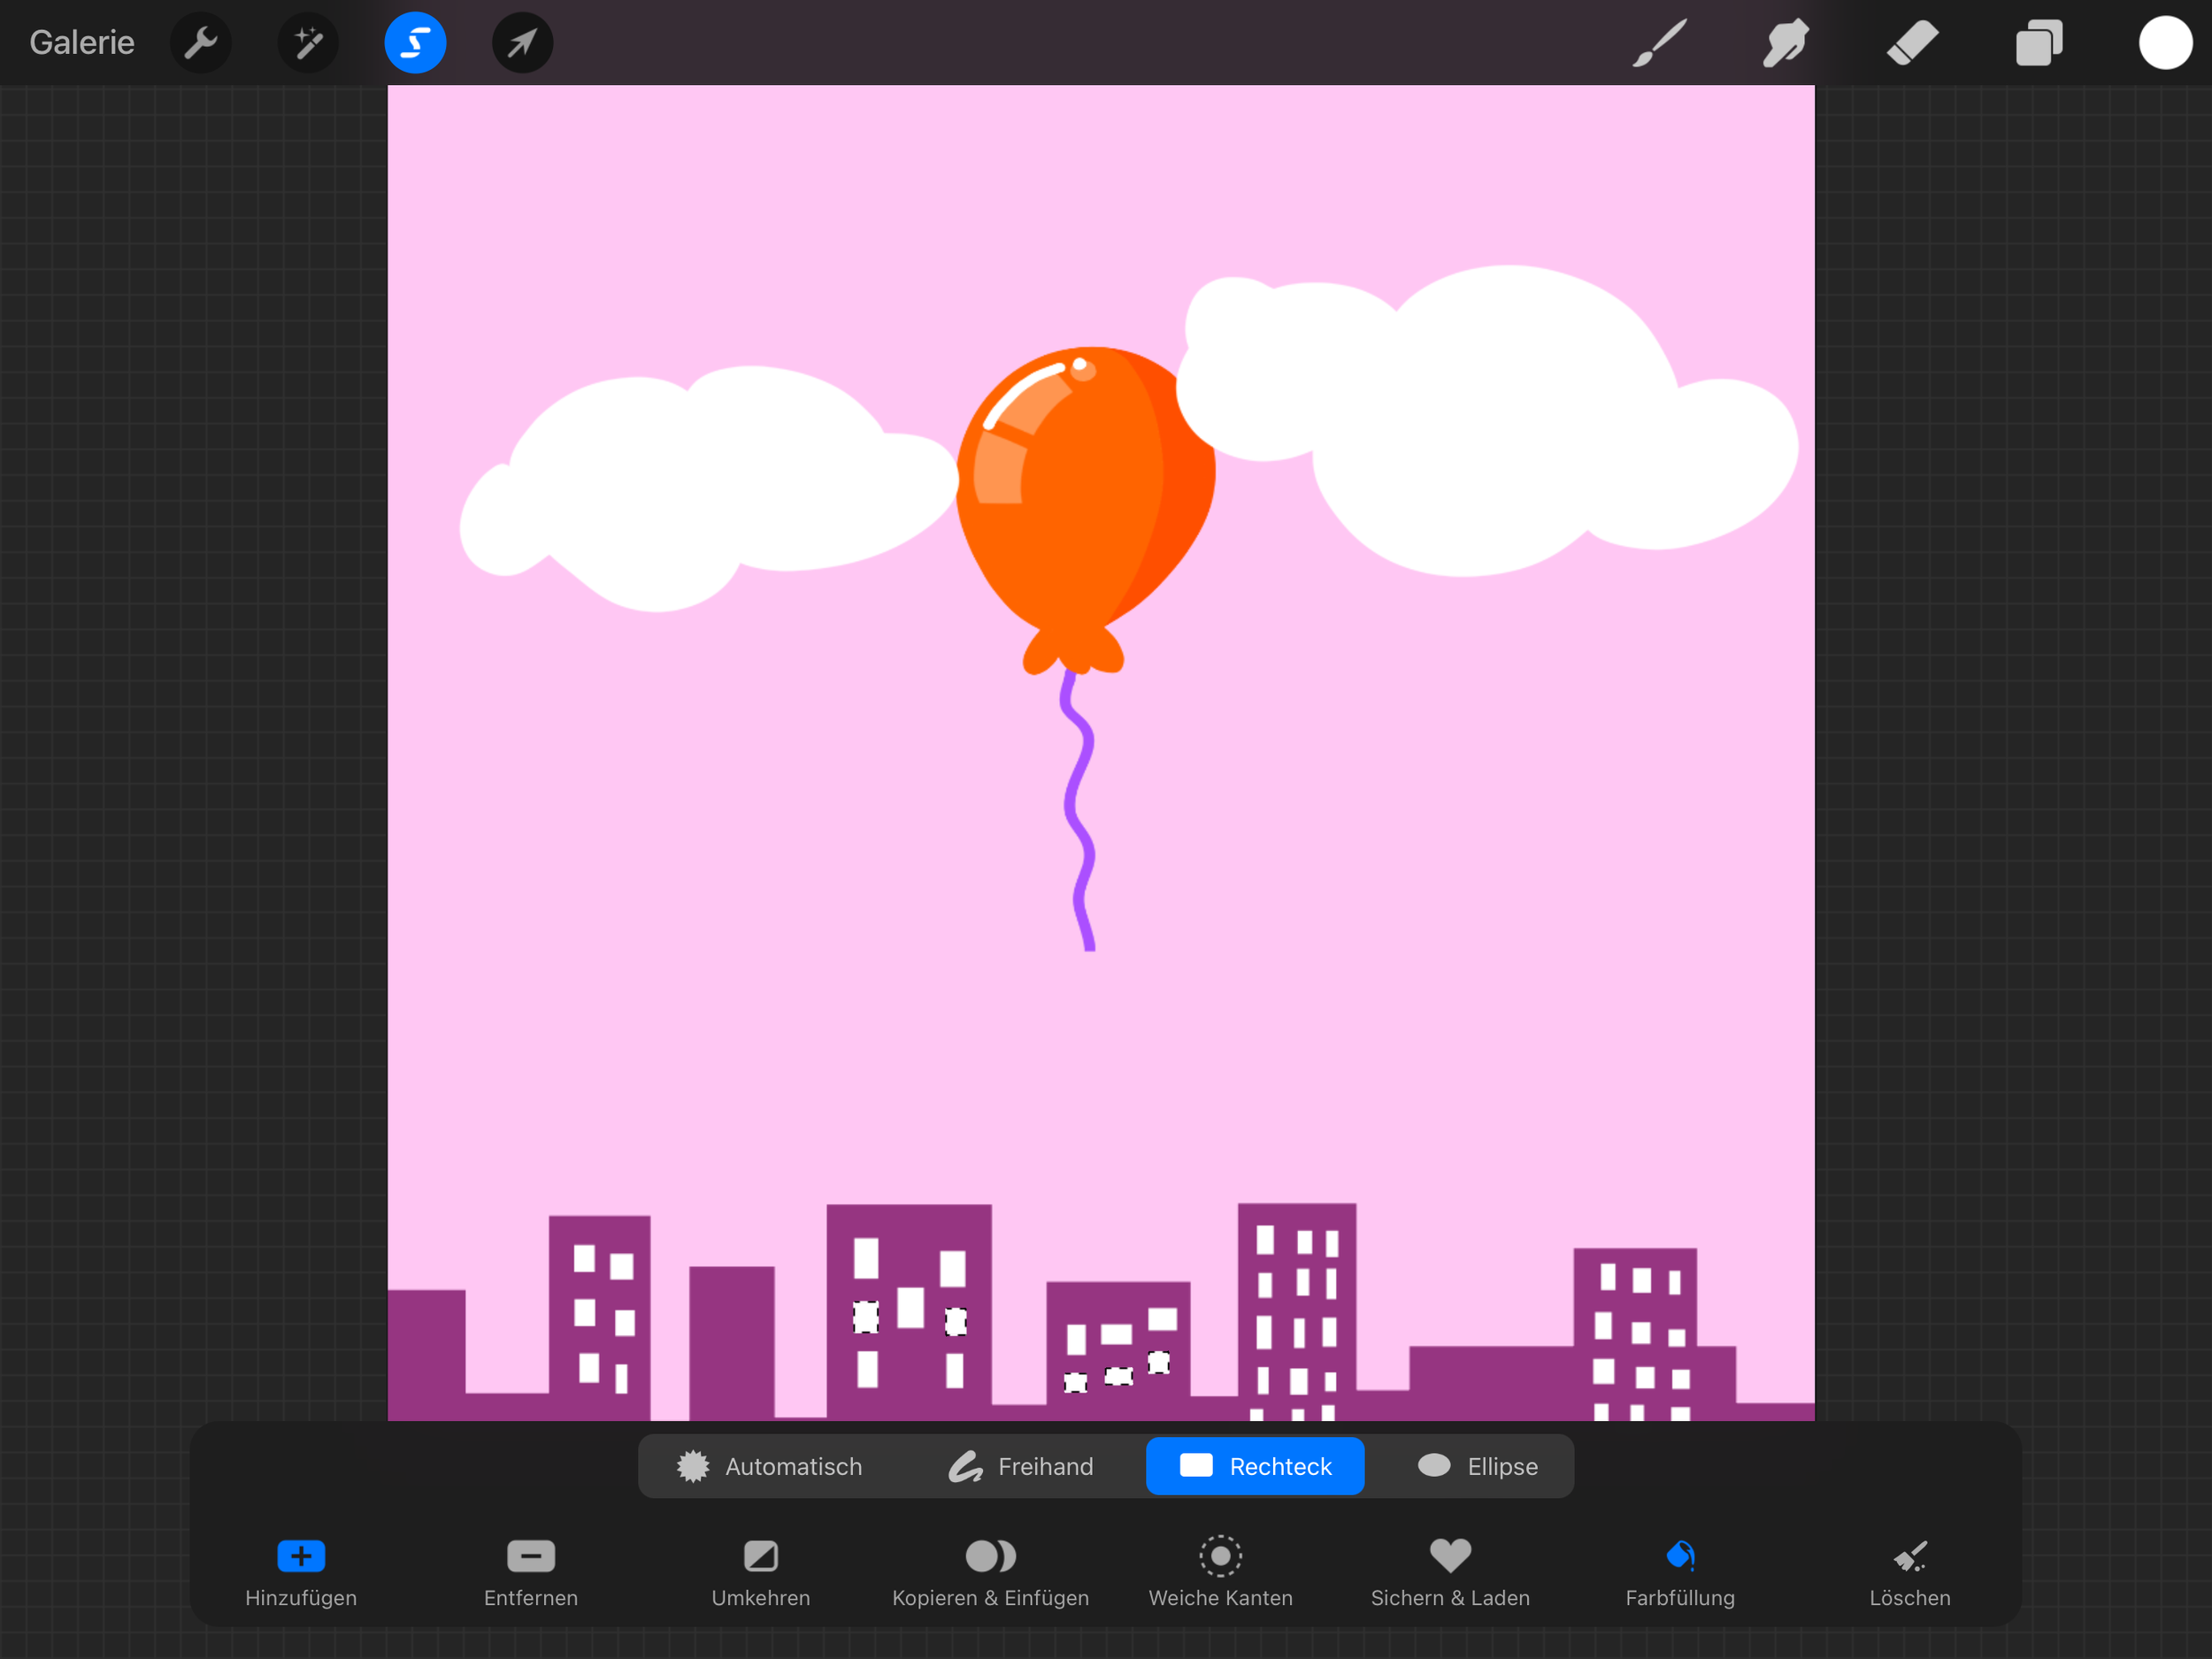Open the Adjustments magic wand tool
The image size is (2212, 1659).
pos(308,42)
